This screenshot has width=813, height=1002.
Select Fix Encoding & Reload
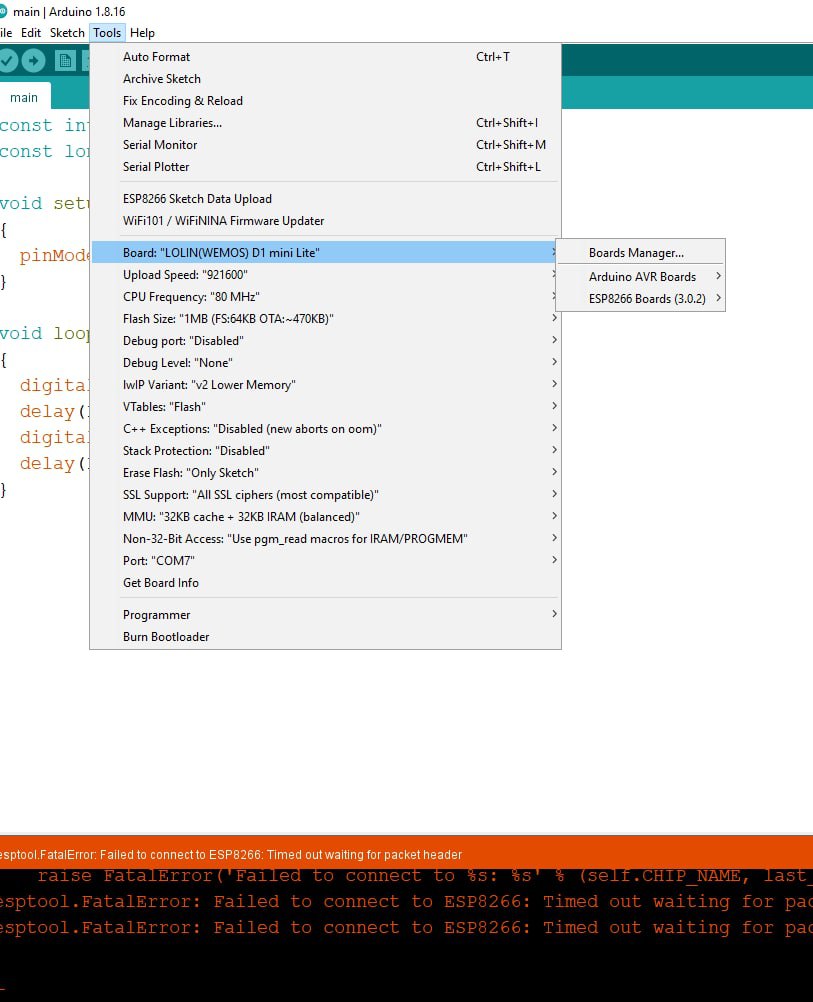(325, 101)
